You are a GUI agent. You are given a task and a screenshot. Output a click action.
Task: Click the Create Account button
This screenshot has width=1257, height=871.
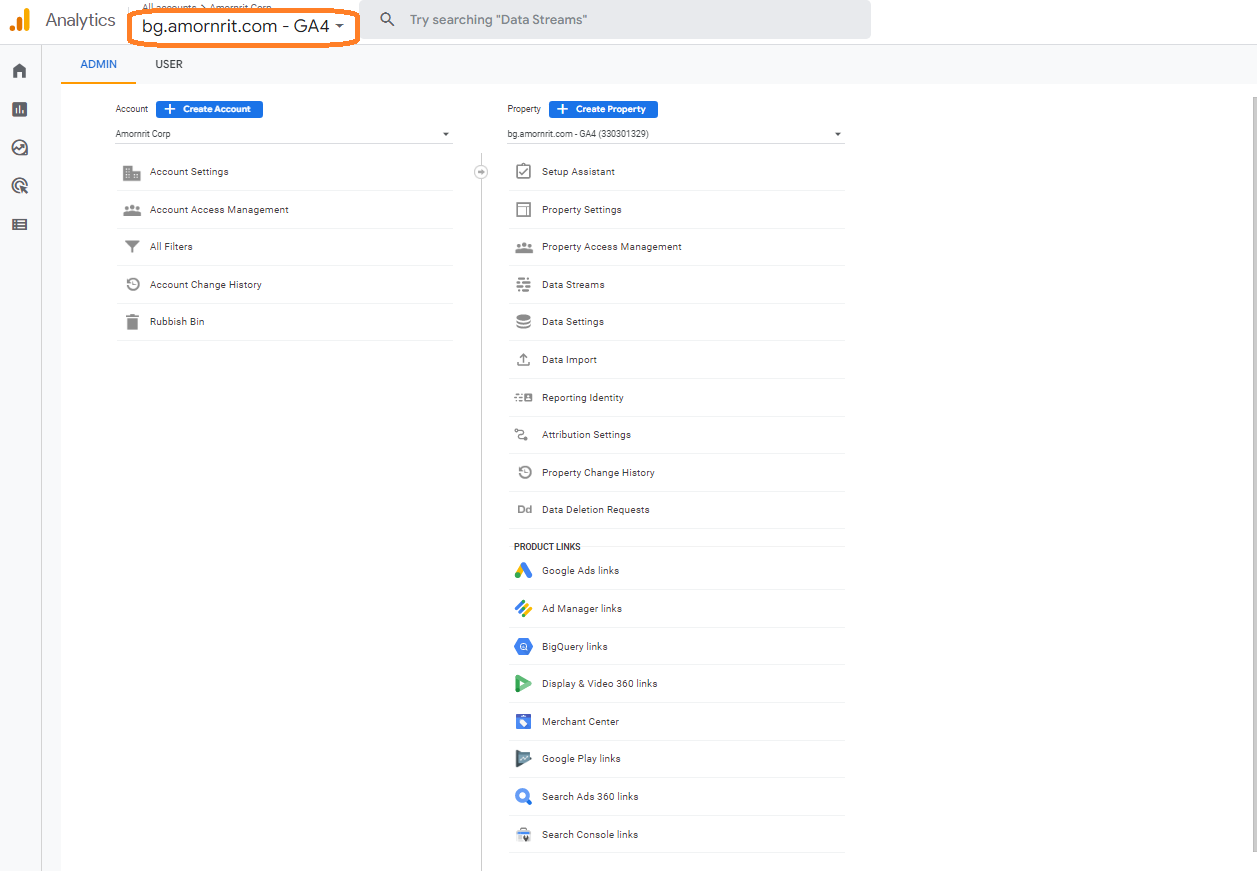point(209,109)
